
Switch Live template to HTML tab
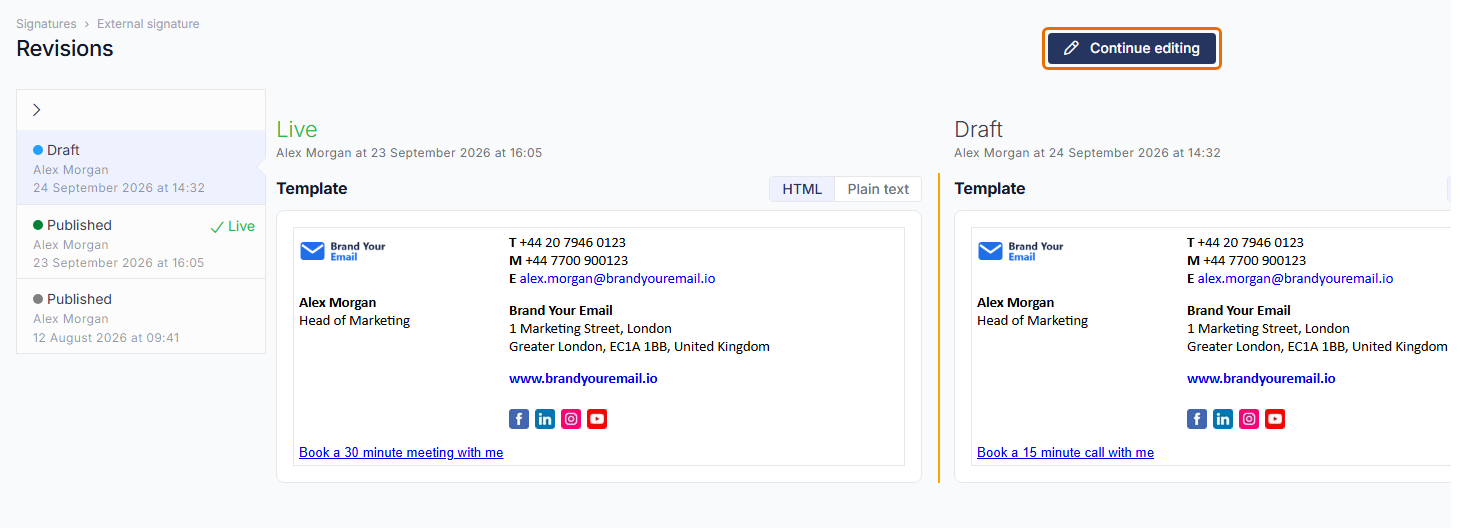(x=802, y=189)
